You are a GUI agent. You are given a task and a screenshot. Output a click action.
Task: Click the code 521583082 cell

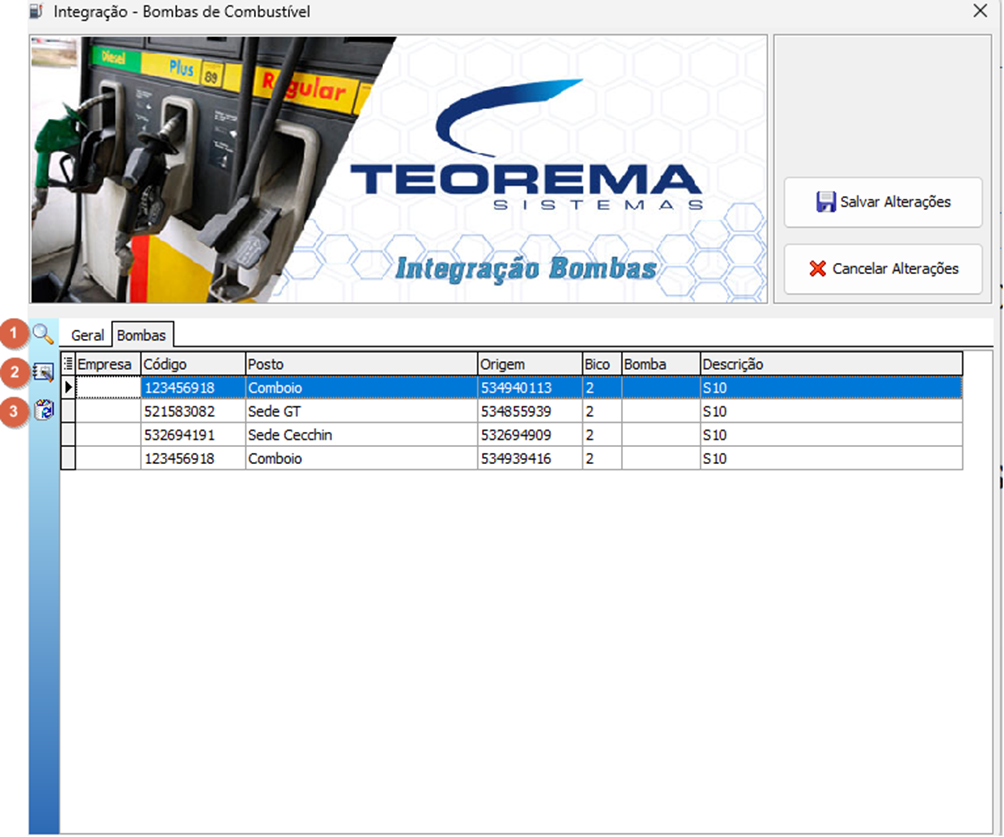point(193,411)
